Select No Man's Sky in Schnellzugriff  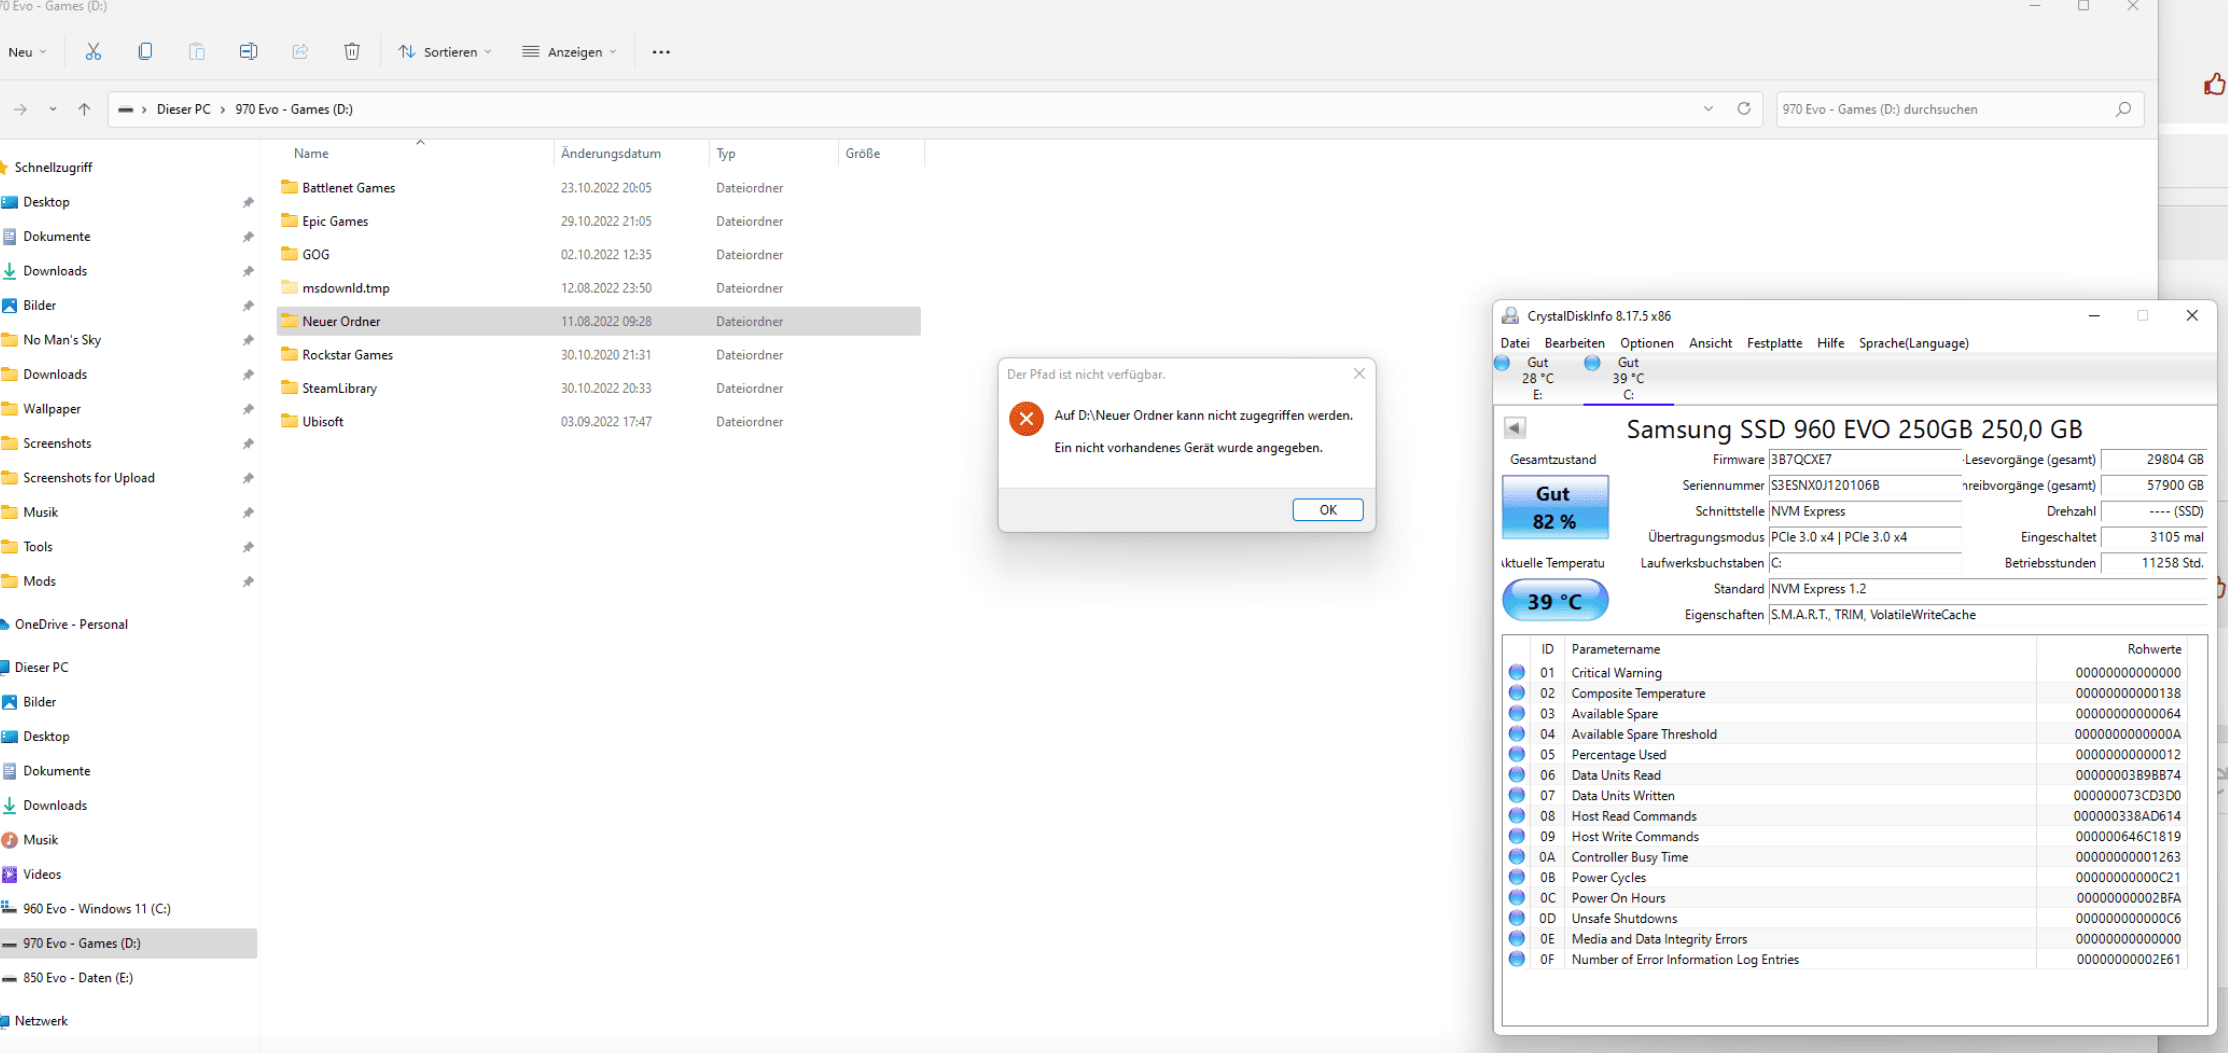(x=62, y=340)
